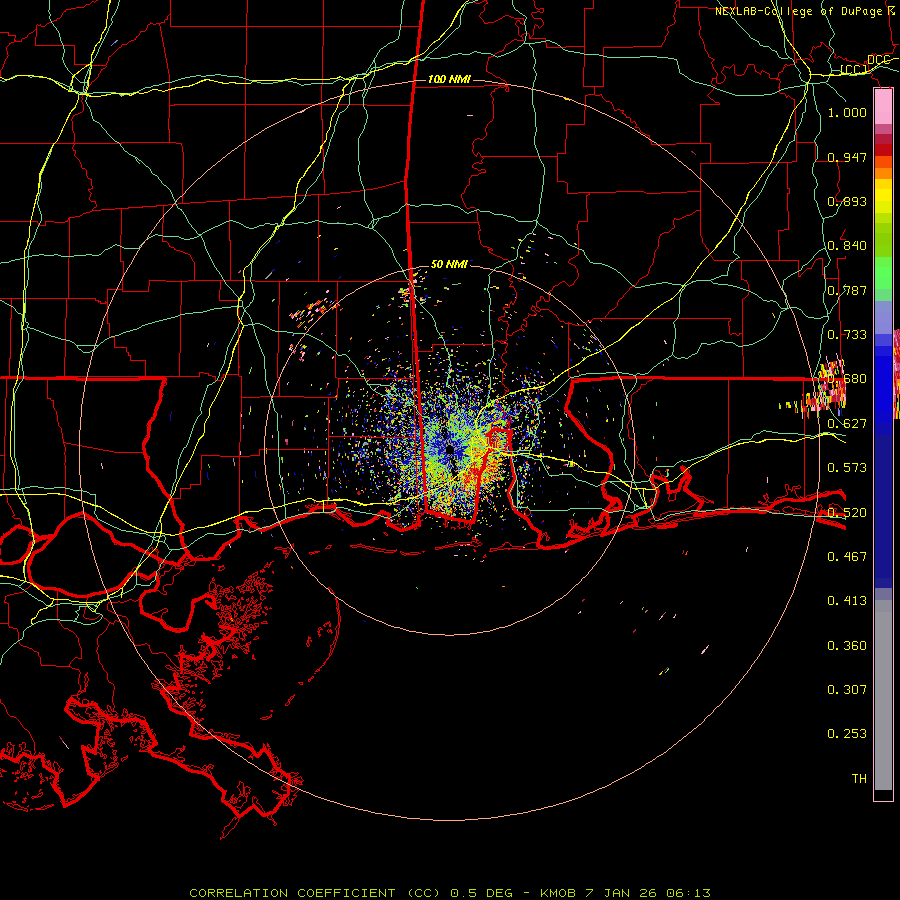Click the 0.253 legend value
Screen dimensions: 900x900
[x=847, y=734]
